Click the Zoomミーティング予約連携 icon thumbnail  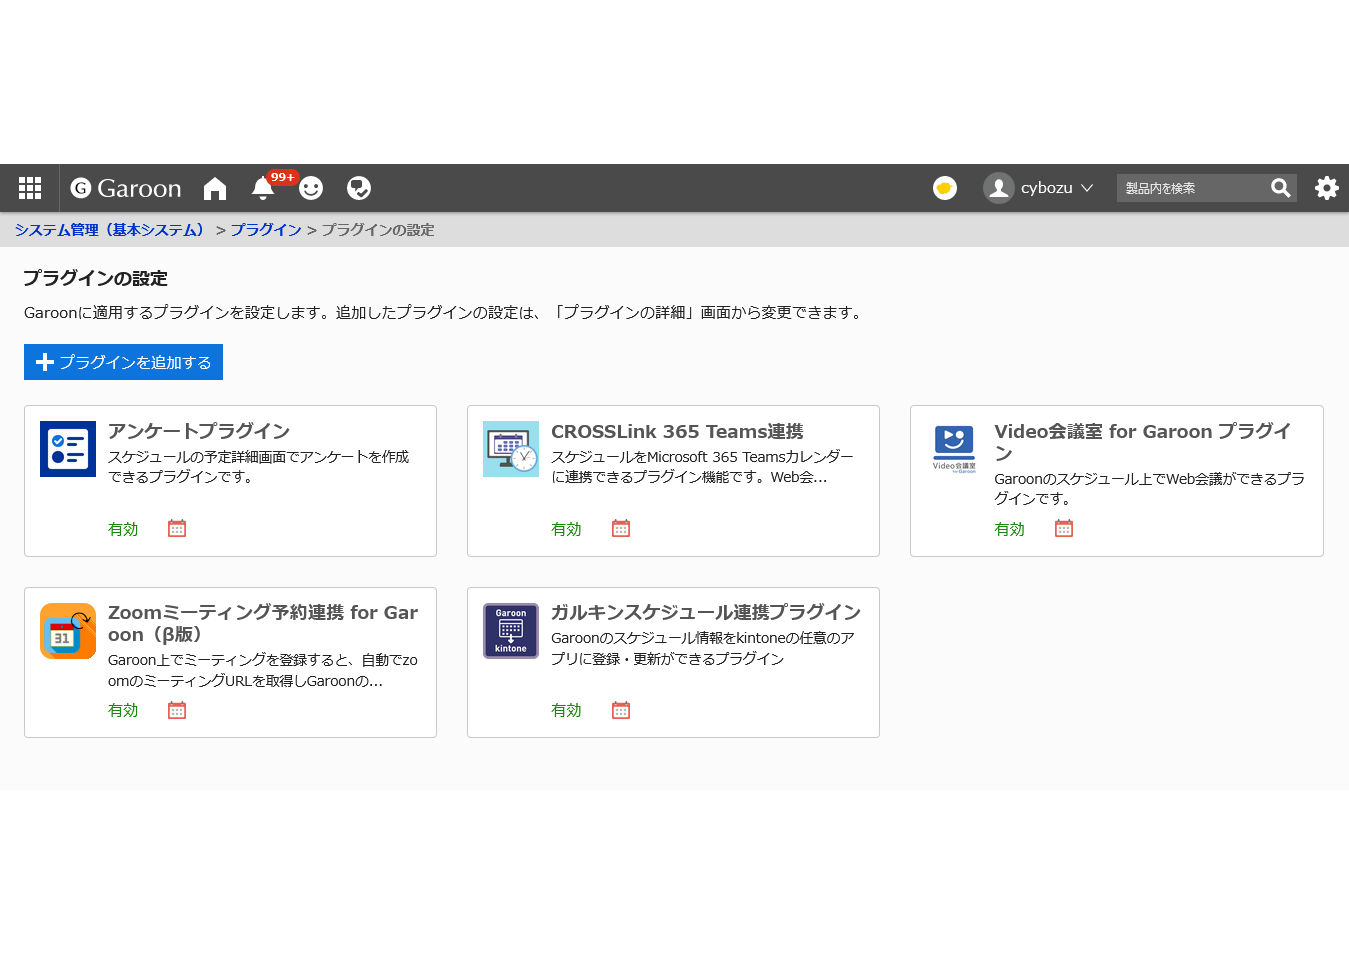pyautogui.click(x=68, y=631)
